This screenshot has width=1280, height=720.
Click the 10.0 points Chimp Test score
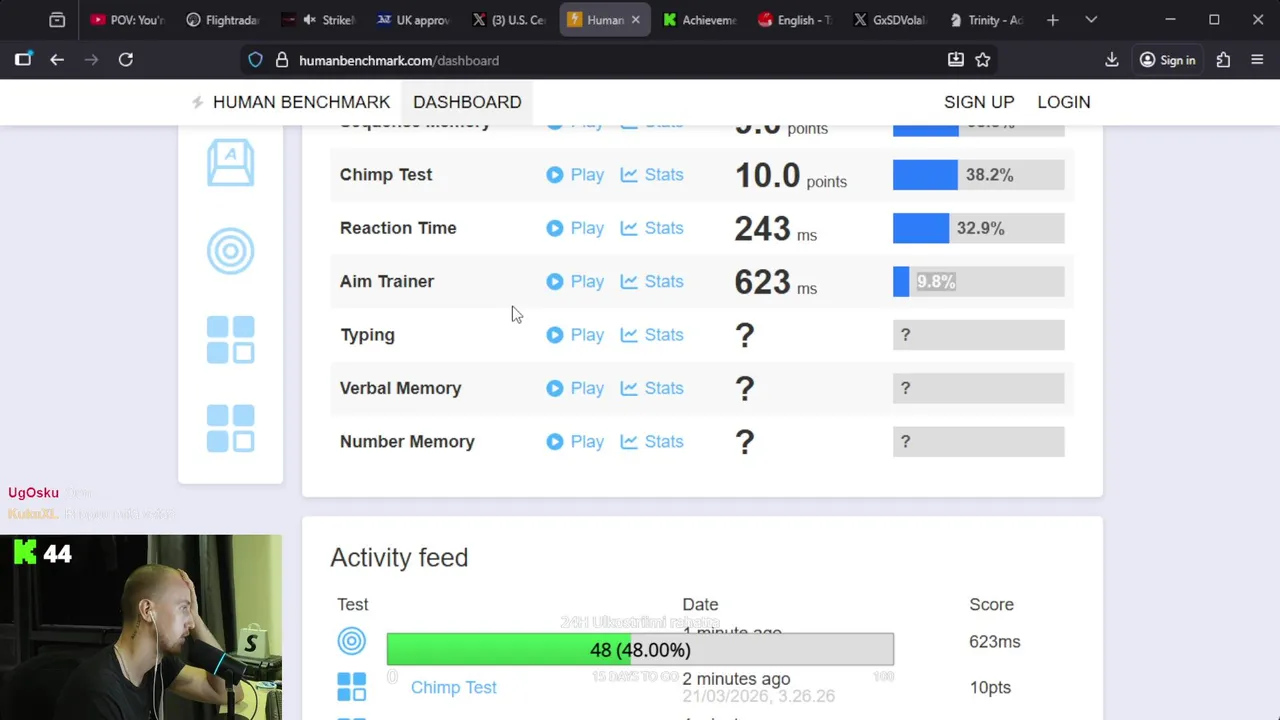click(x=790, y=176)
